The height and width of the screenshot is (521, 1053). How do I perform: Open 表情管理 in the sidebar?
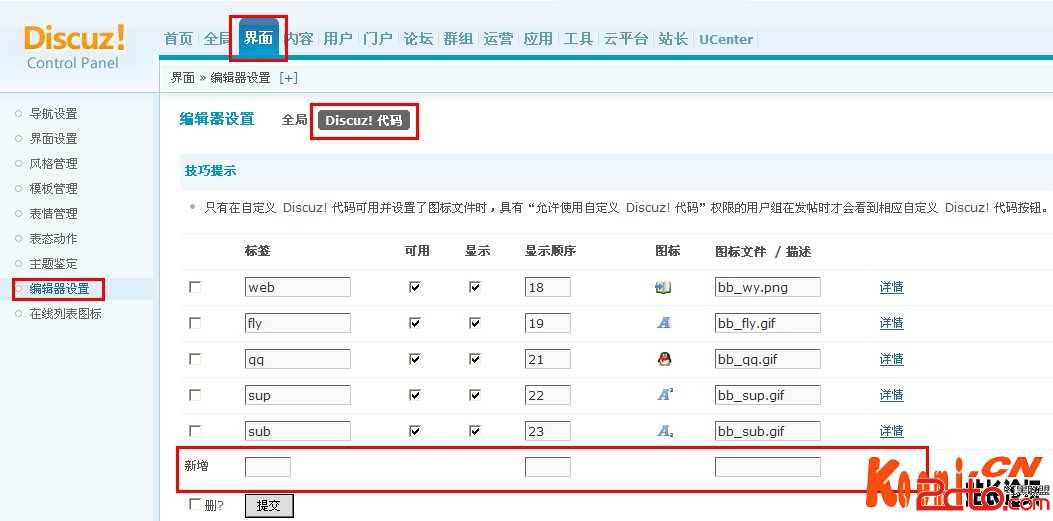coord(54,214)
